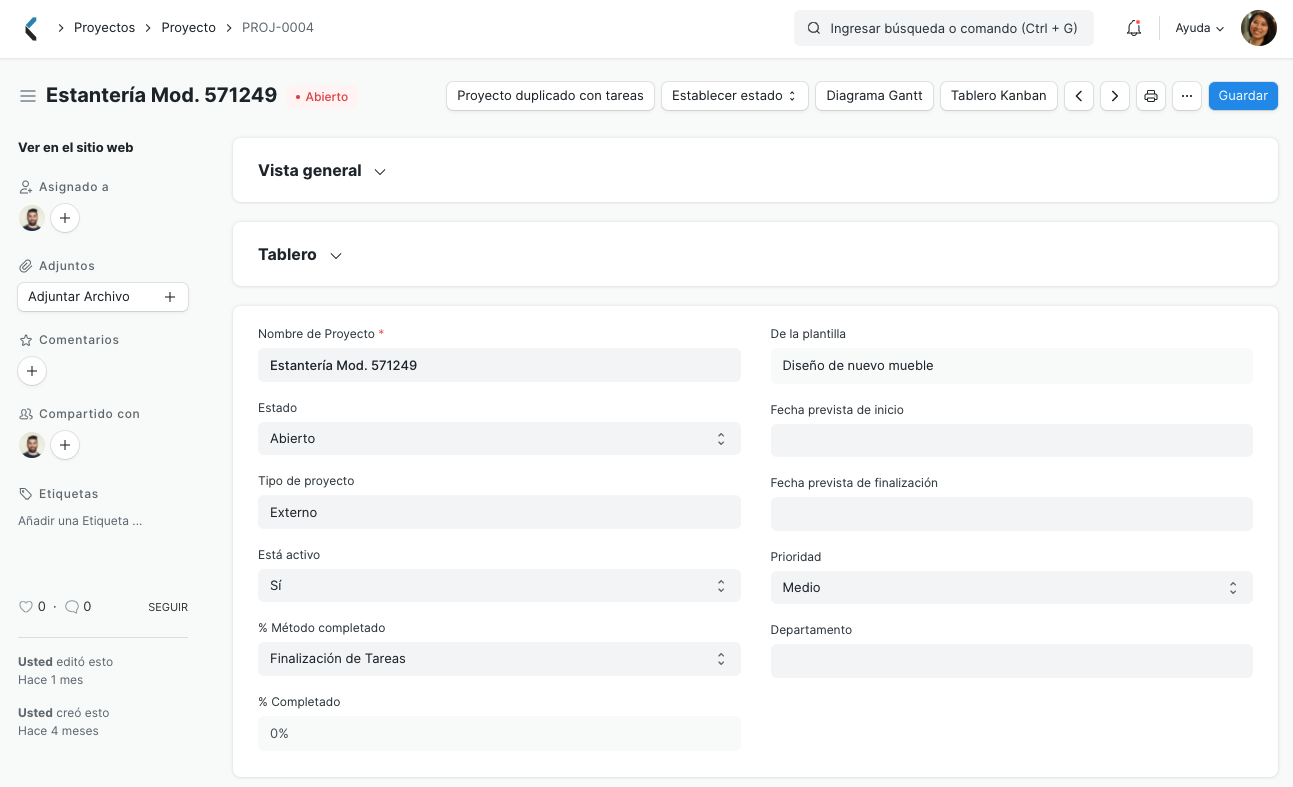This screenshot has width=1293, height=787.
Task: Open the Ayuda help menu
Action: pyautogui.click(x=1200, y=28)
